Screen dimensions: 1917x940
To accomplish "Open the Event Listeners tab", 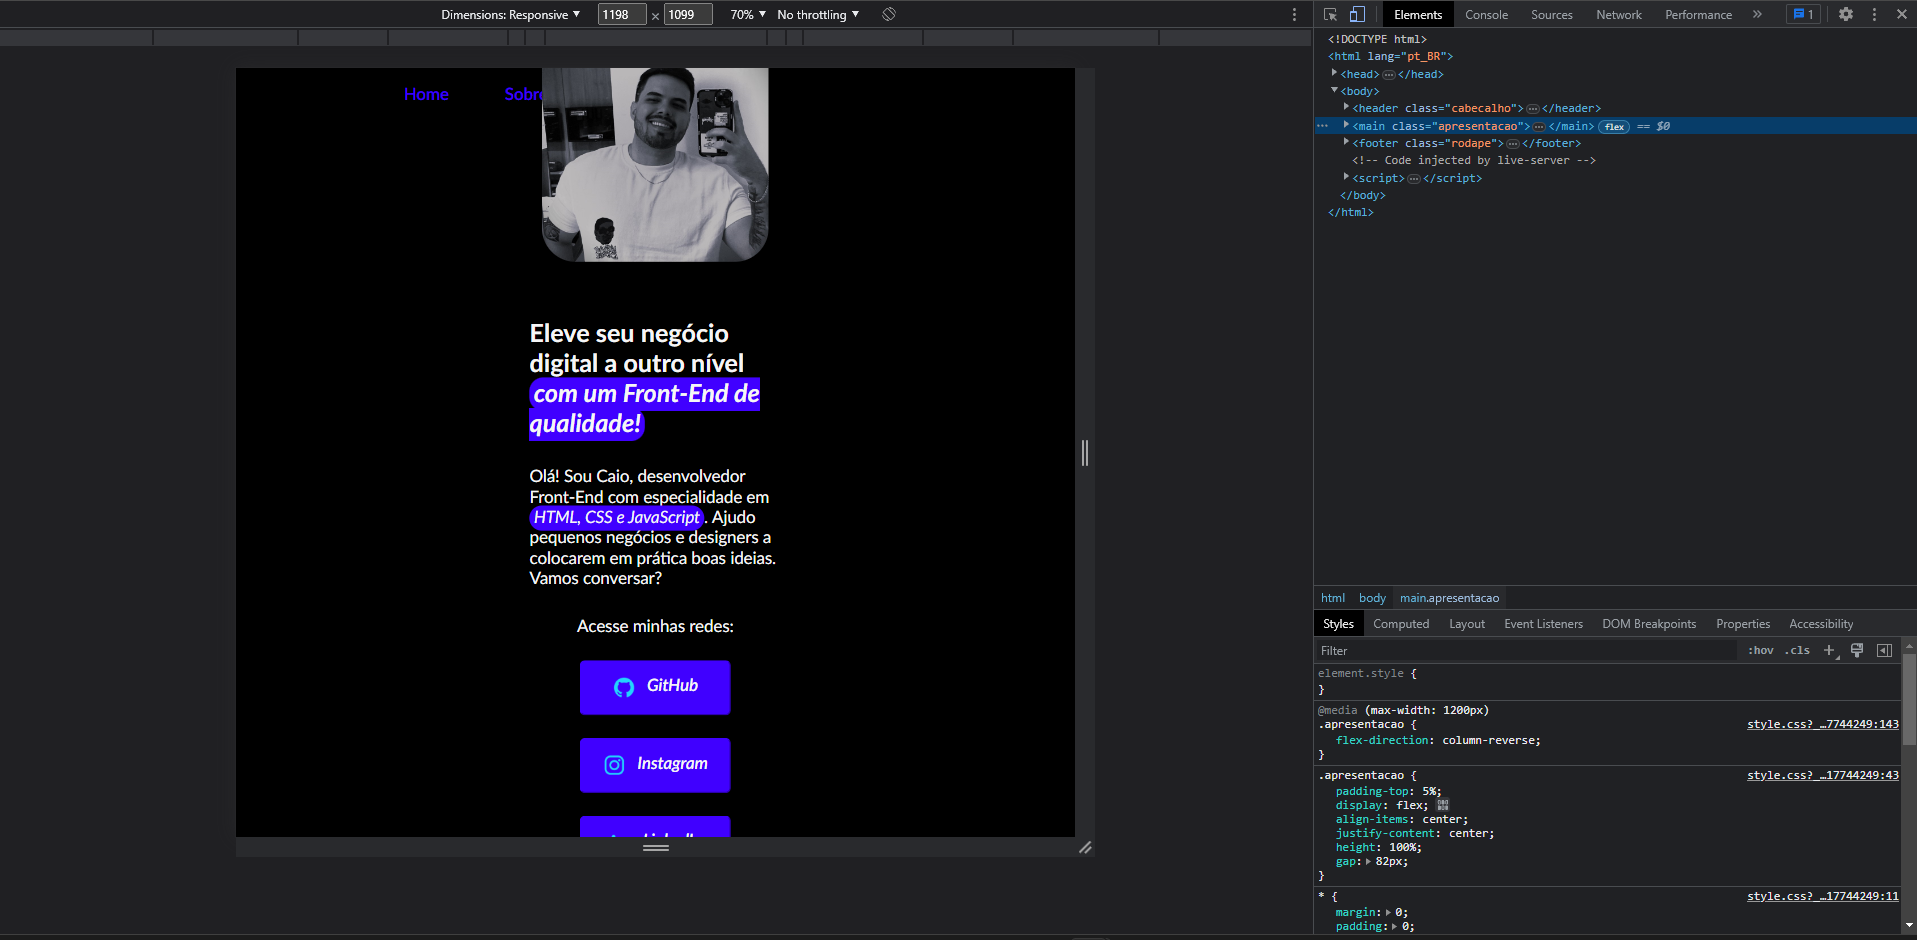I will [x=1543, y=624].
